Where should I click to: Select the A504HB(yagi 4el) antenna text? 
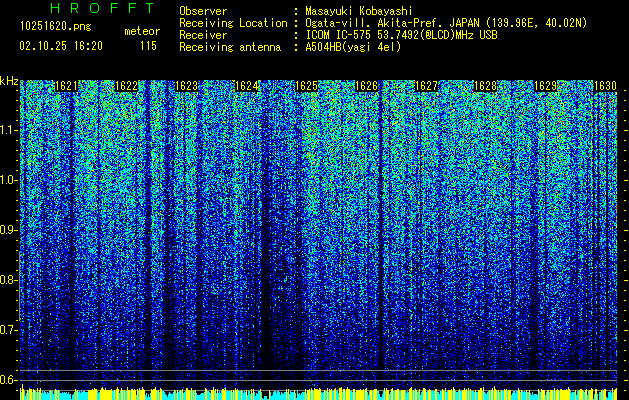coord(353,47)
